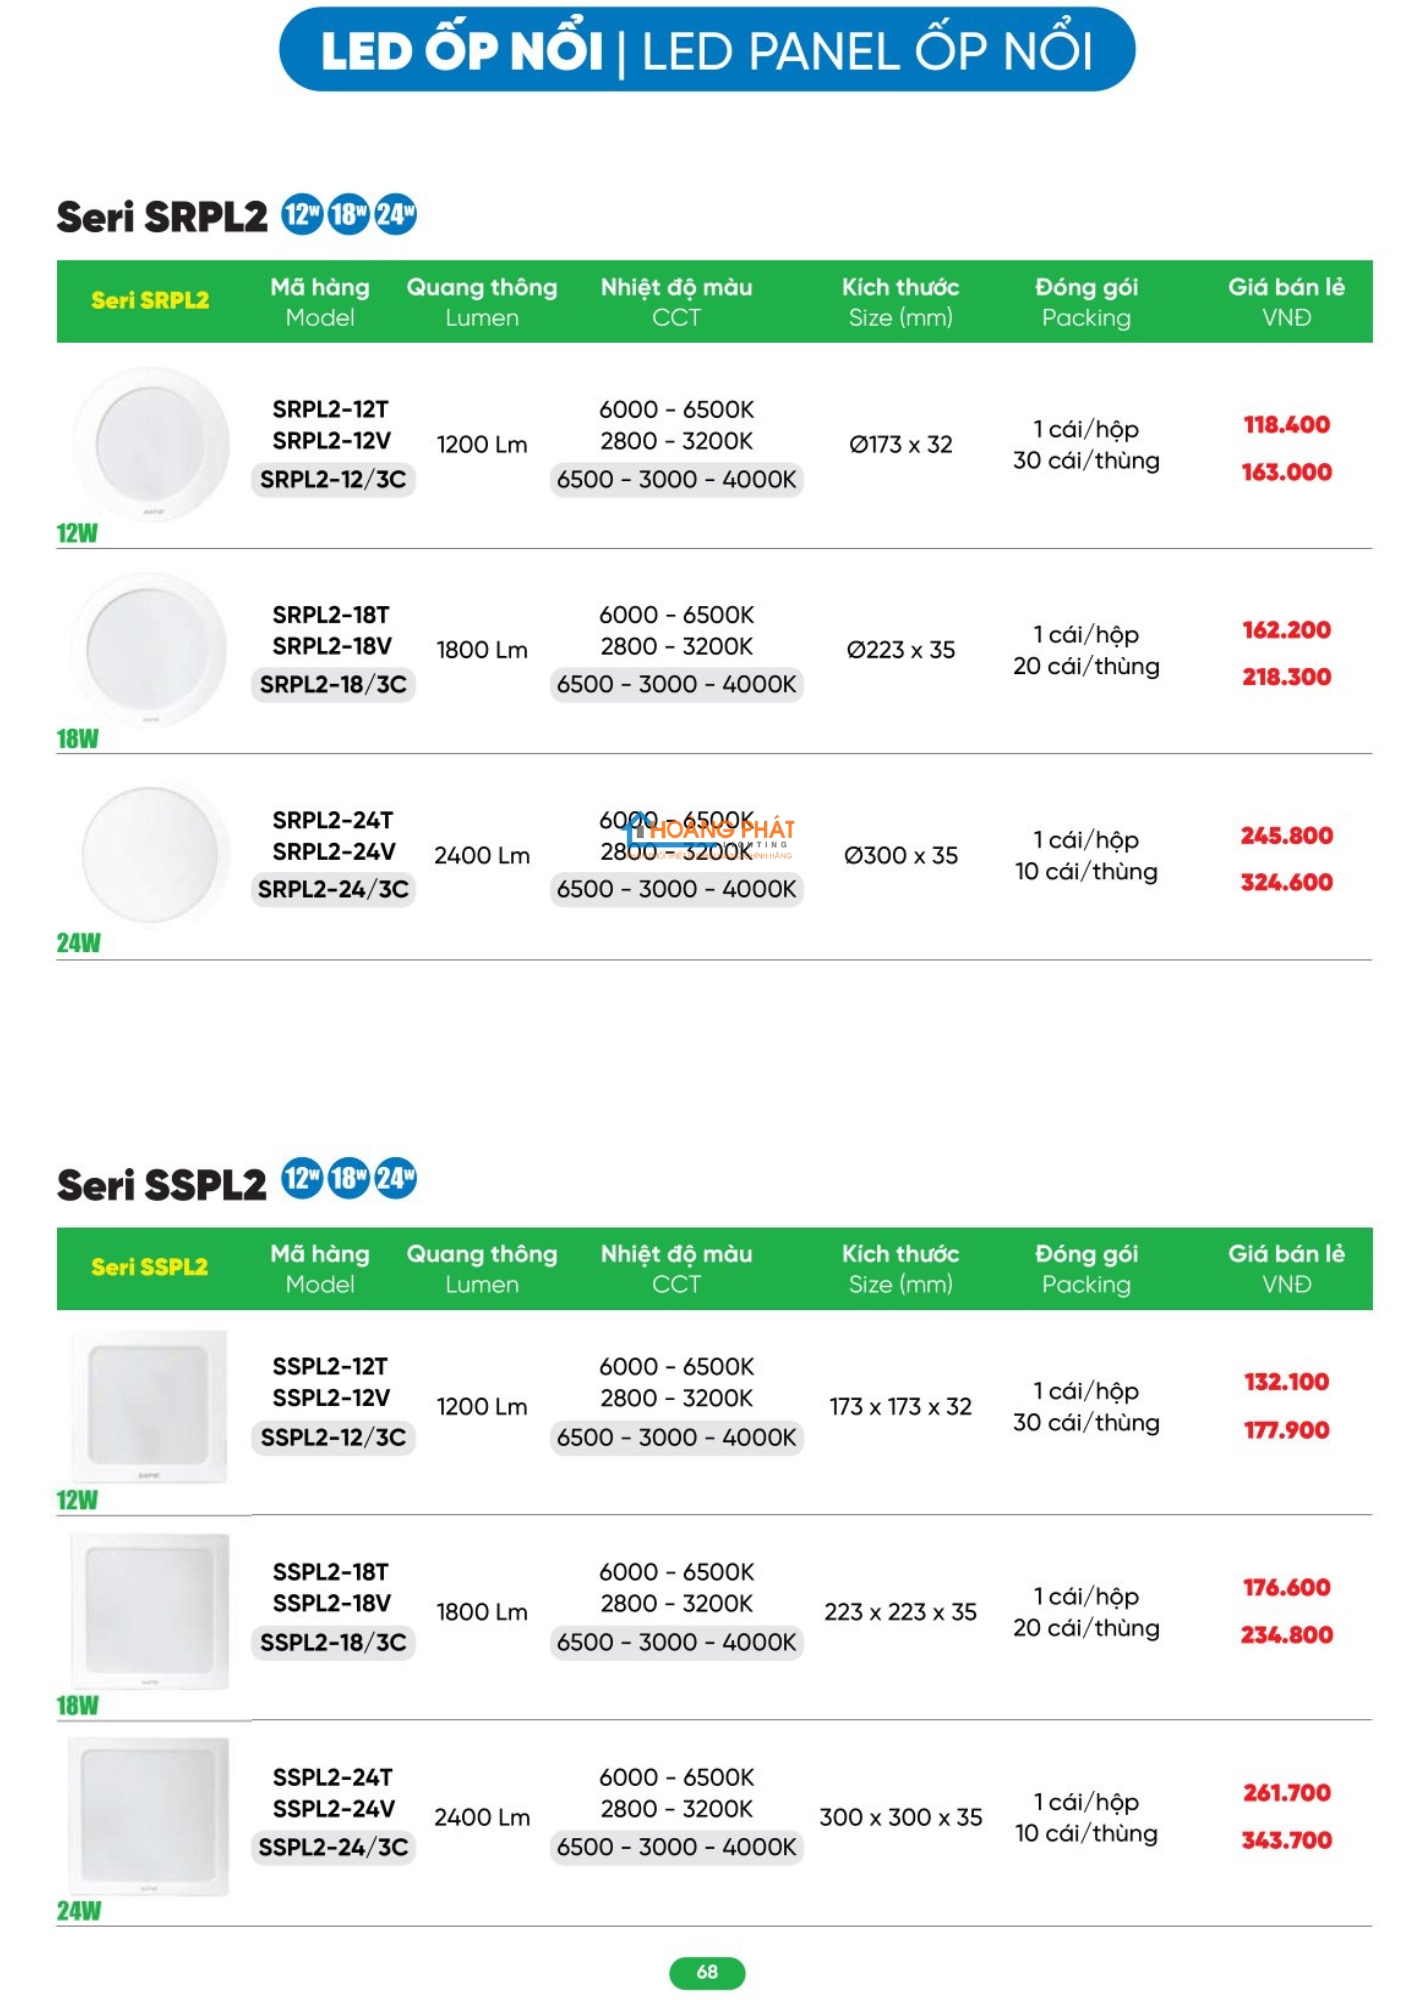Click the 18W badge beside Seri SRPL2 heading

pos(348,214)
